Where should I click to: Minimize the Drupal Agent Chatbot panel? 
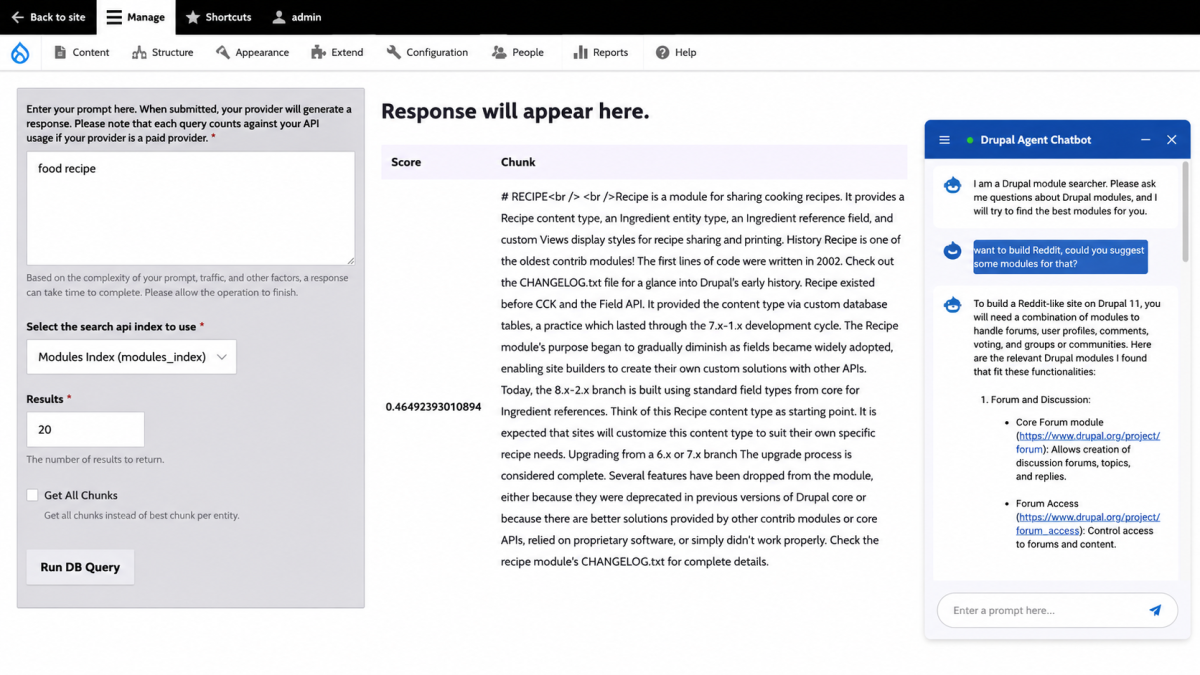click(1146, 140)
